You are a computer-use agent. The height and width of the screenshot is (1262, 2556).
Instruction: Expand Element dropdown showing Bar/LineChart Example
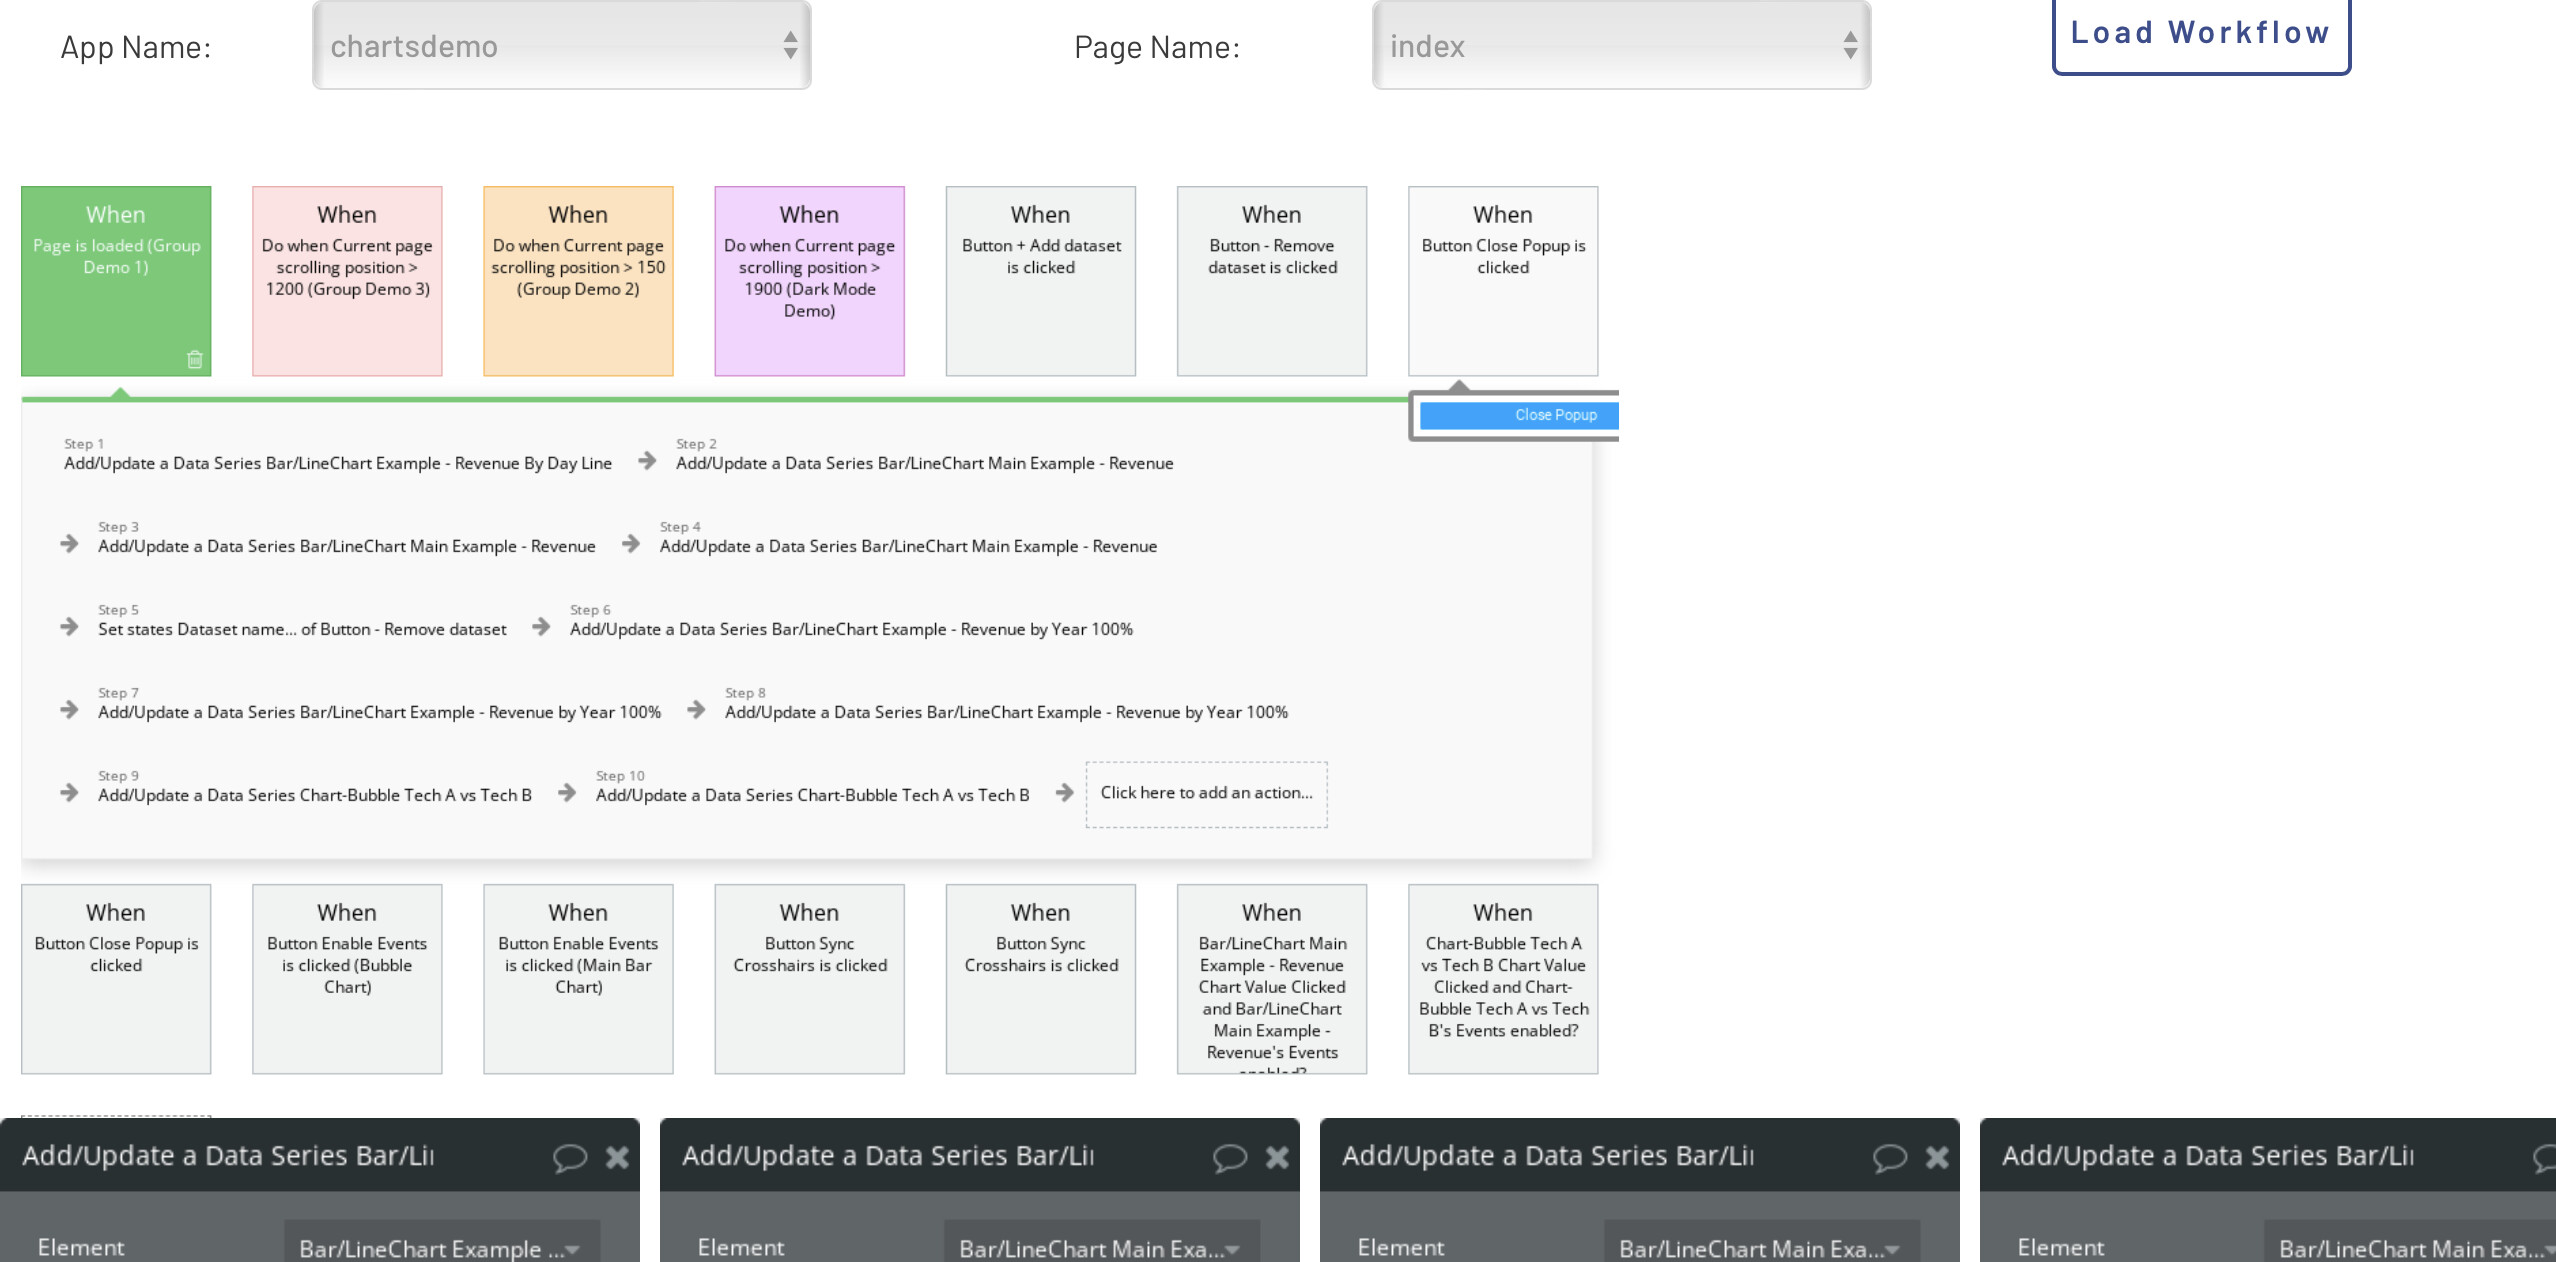coord(440,1248)
